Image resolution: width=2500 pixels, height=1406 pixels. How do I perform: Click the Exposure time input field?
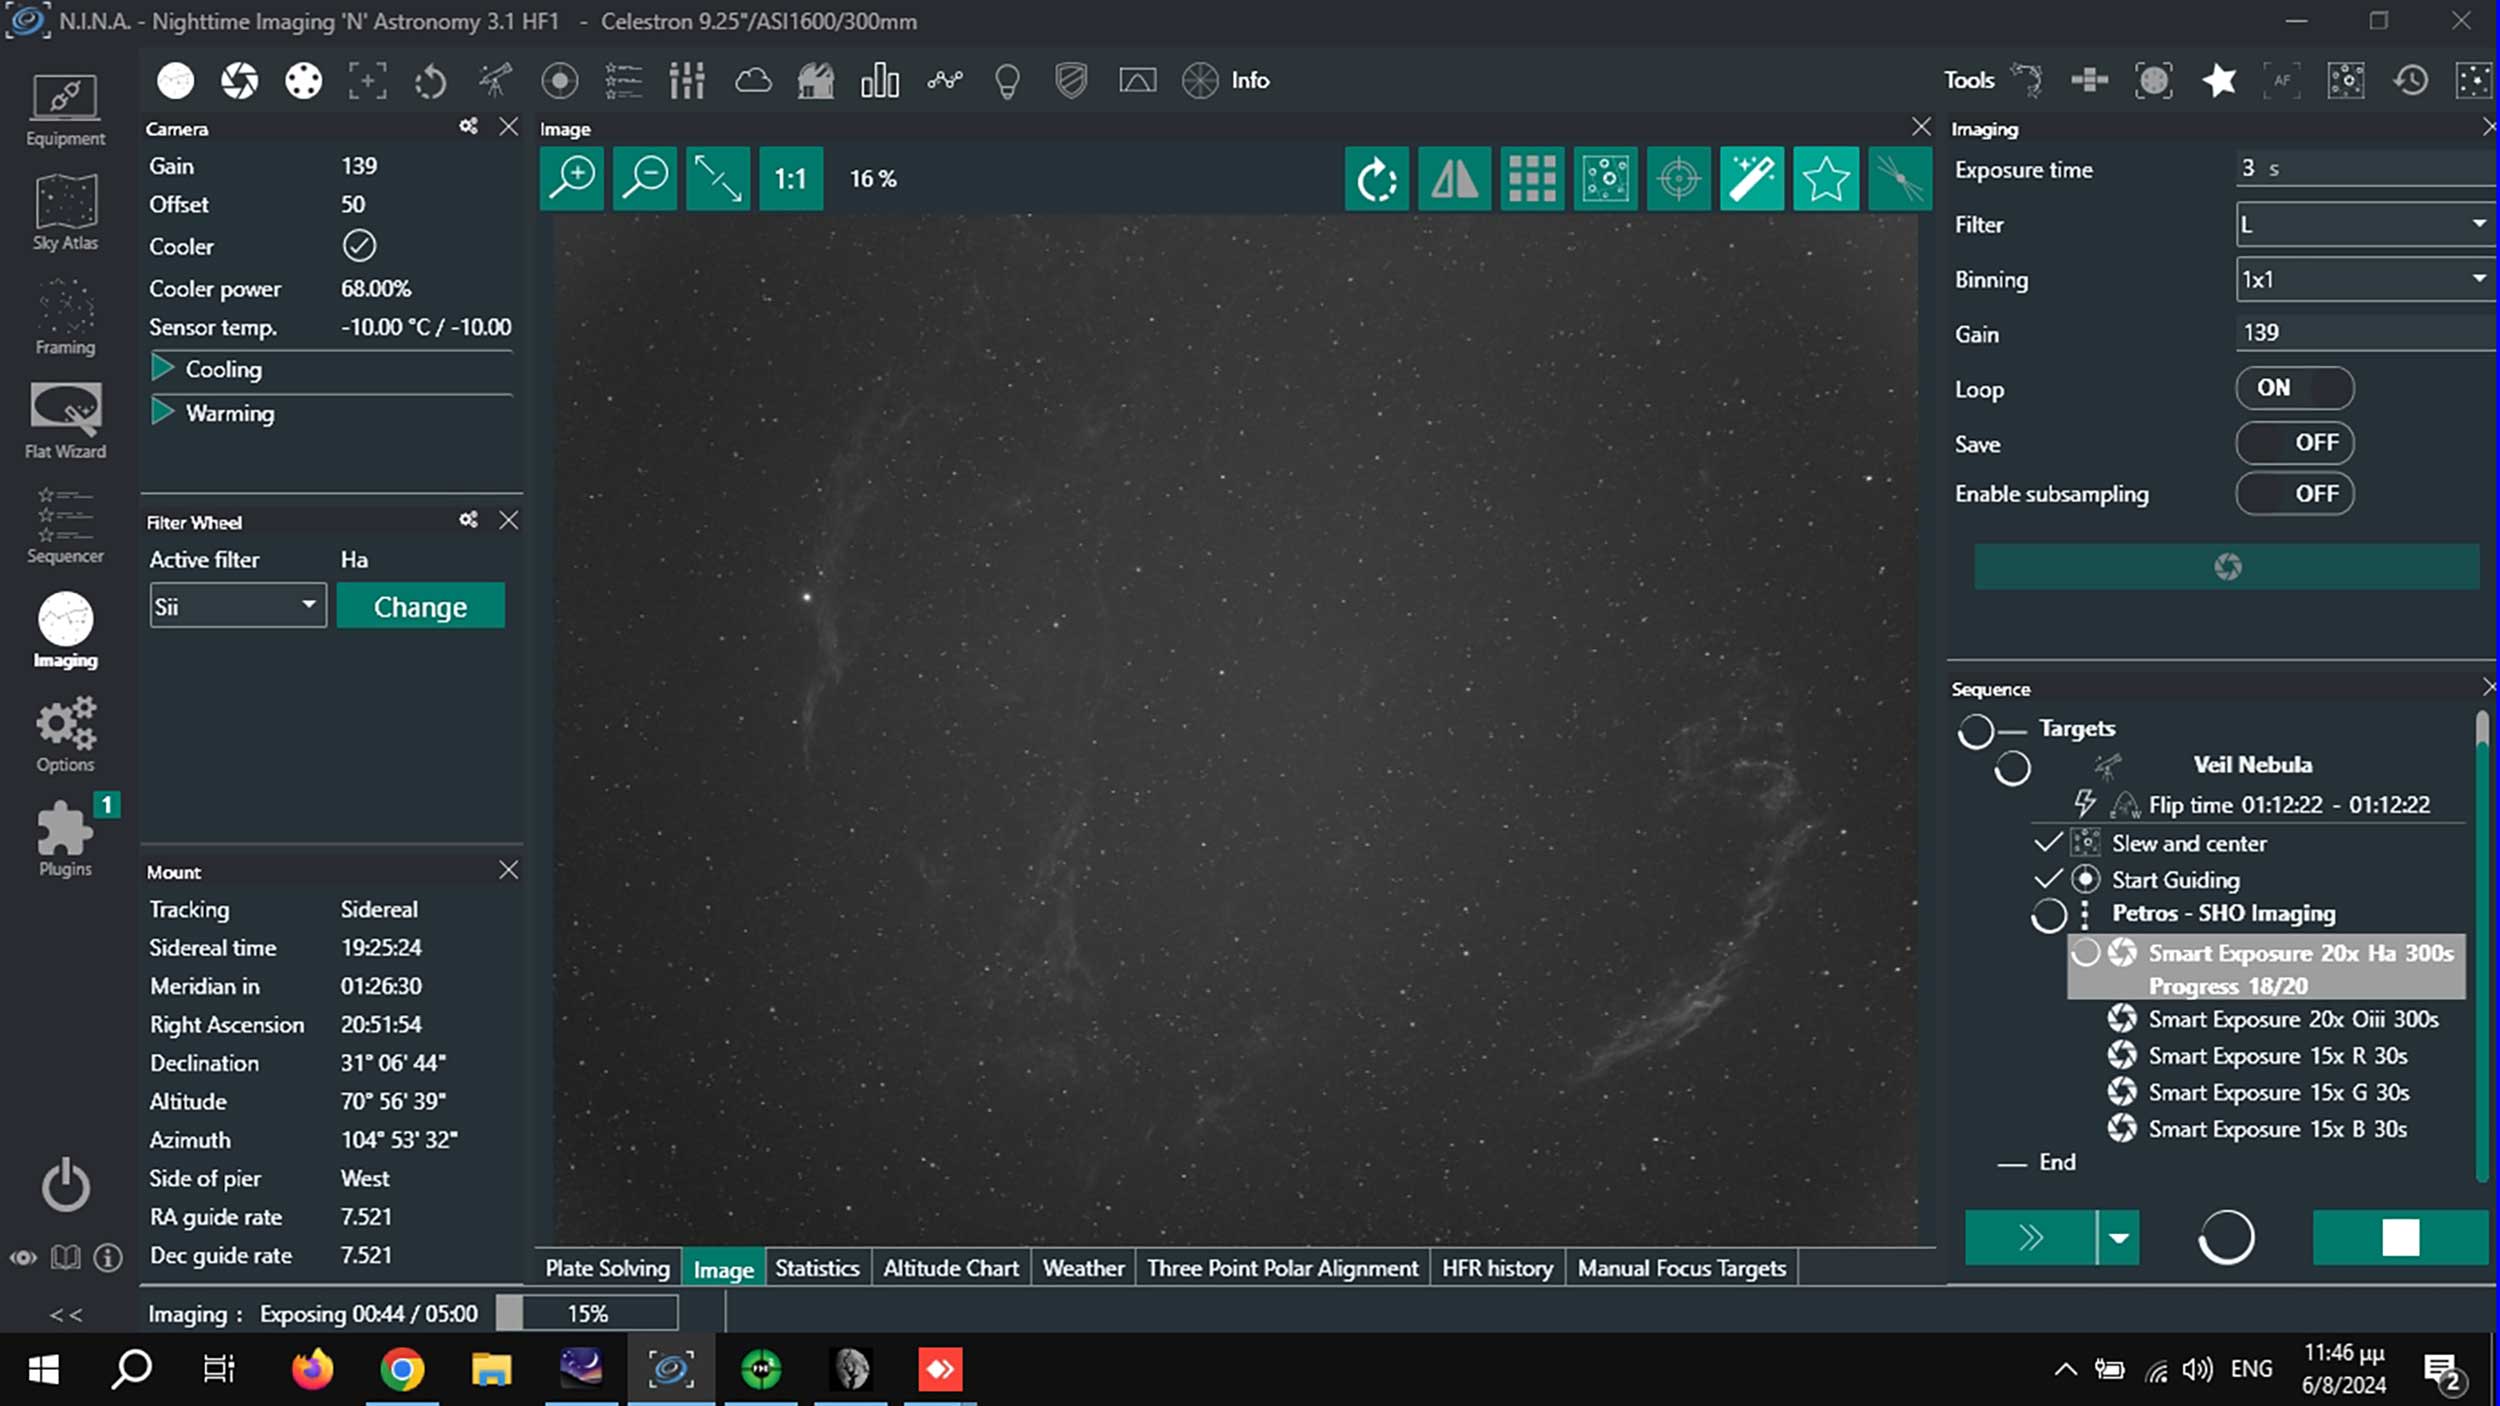point(2362,168)
